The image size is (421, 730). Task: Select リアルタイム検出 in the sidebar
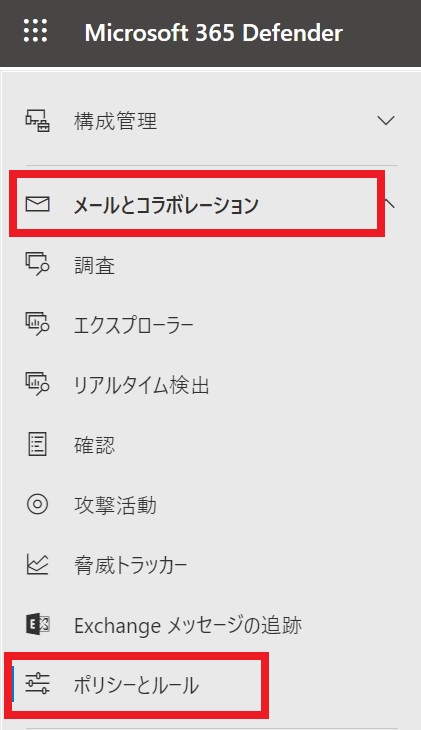142,385
